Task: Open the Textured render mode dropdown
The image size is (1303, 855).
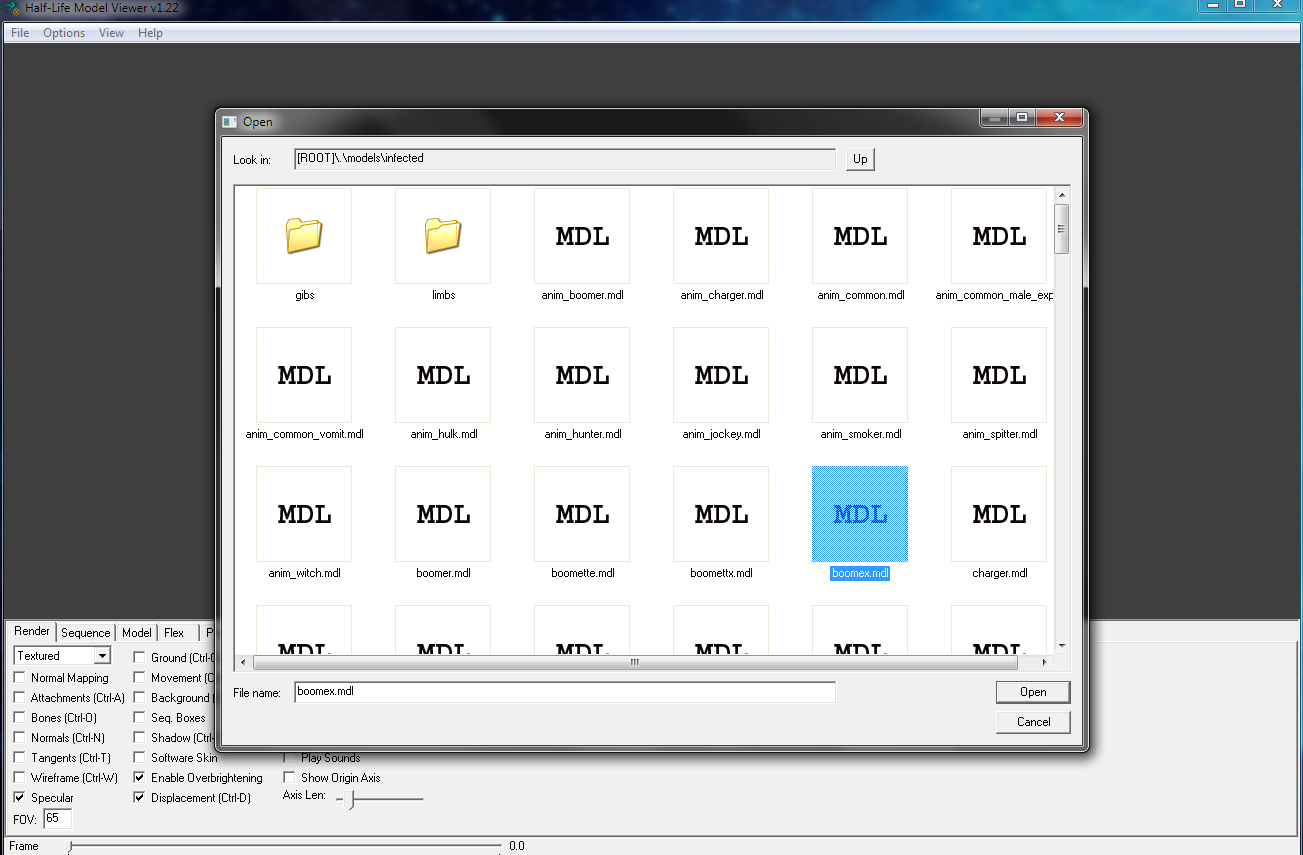Action: pyautogui.click(x=62, y=656)
